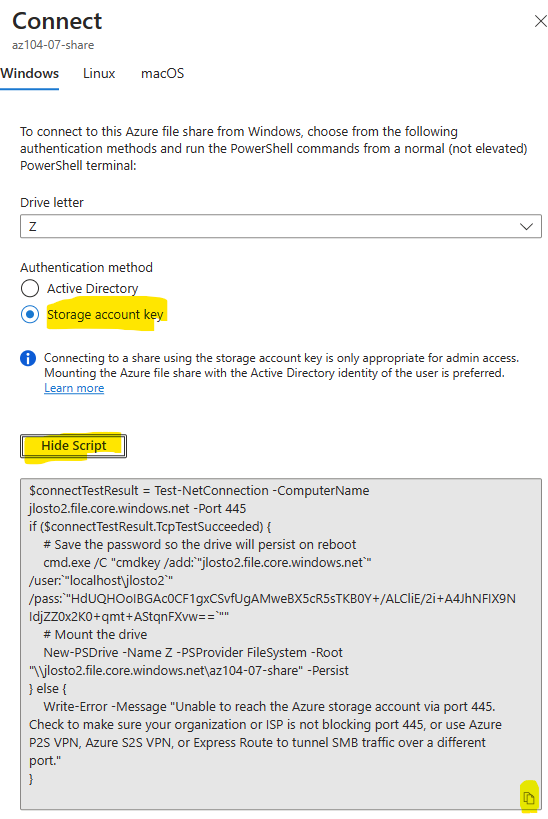548x819 pixels.
Task: Close the Connect panel
Action: point(540,21)
